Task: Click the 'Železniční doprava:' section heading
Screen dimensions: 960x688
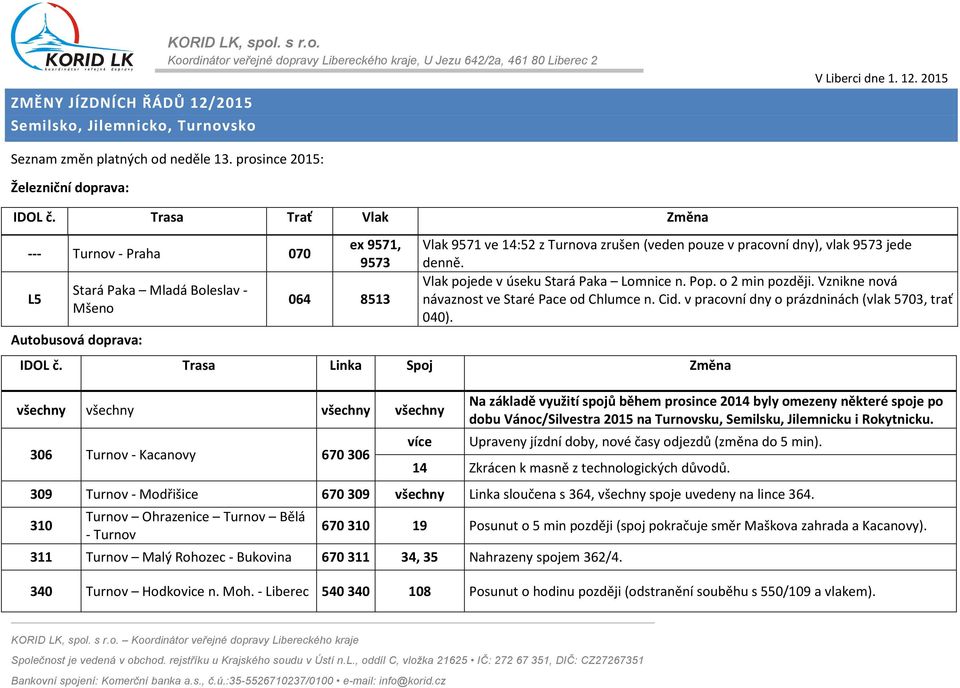Action: point(70,188)
